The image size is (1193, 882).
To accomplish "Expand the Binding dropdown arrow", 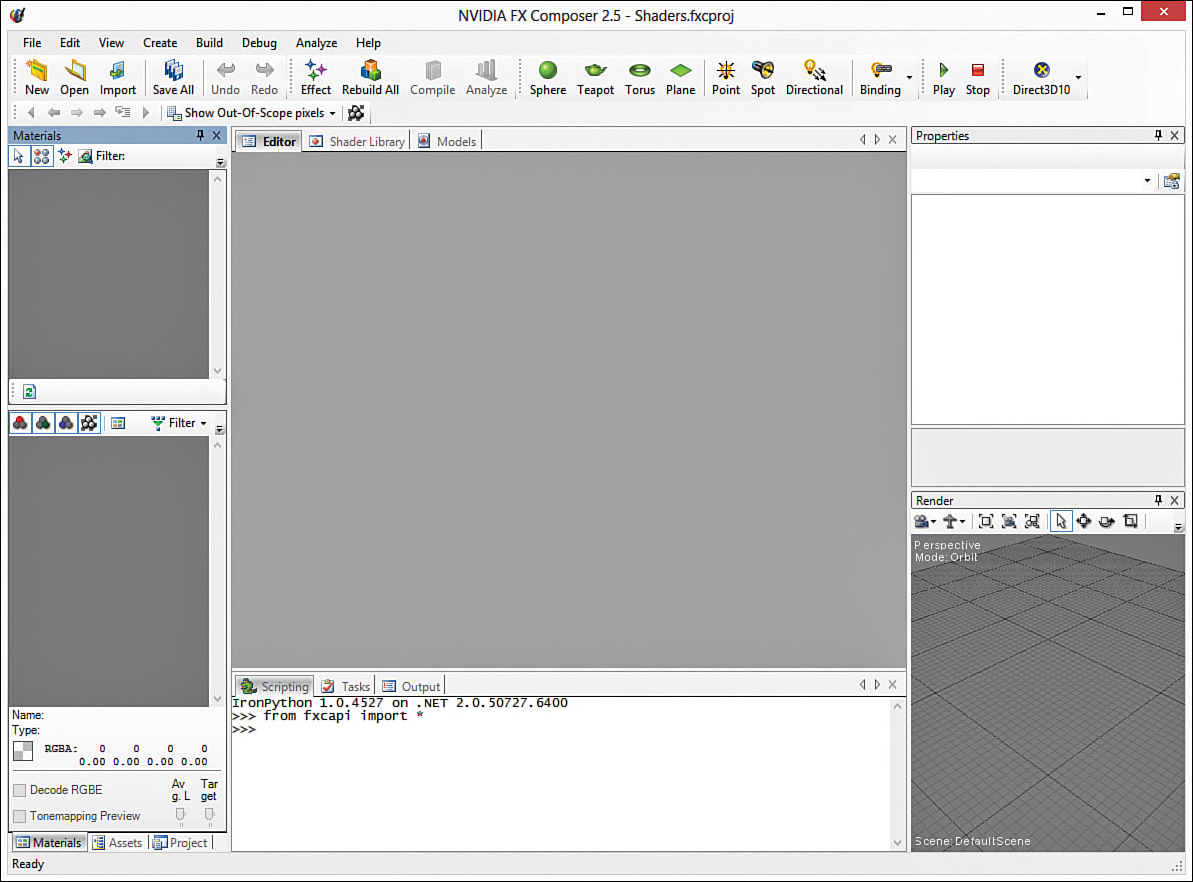I will point(909,78).
